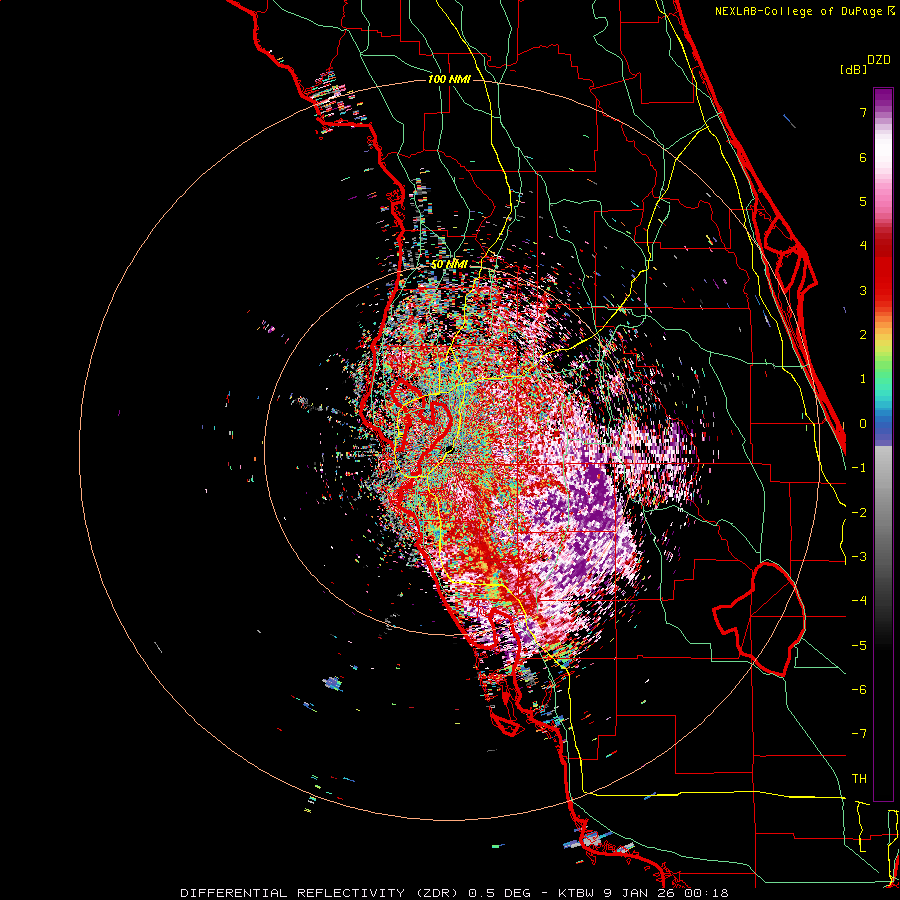This screenshot has height=900, width=900.
Task: Click the -5 value on the scale
Action: click(x=859, y=646)
